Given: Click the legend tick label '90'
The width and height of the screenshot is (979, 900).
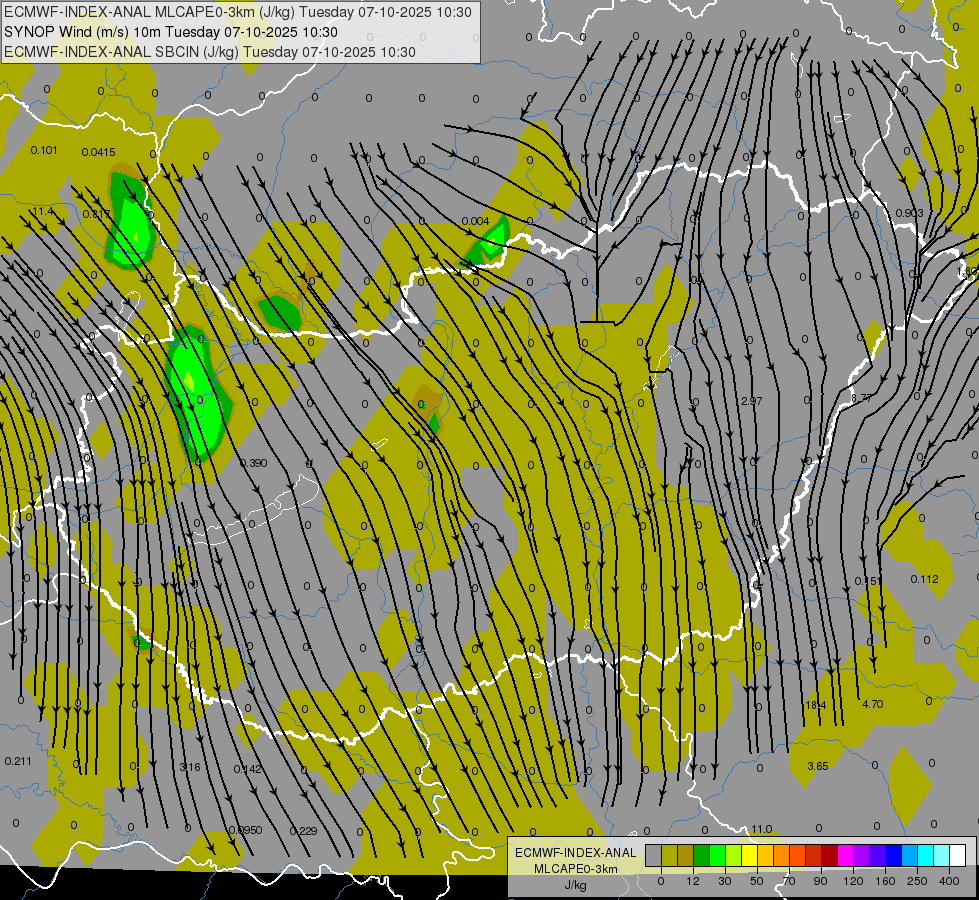Looking at the screenshot, I should click(820, 881).
